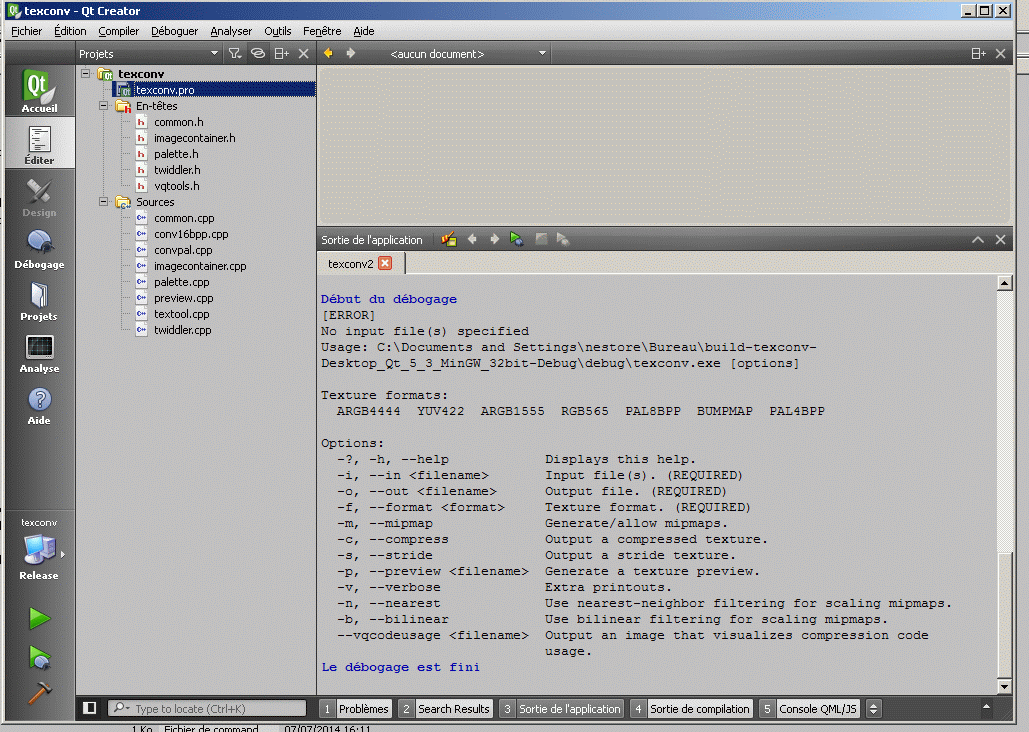Viewport: 1029px width, 732px height.
Task: Select imagecontainer.h header file
Action: (194, 138)
